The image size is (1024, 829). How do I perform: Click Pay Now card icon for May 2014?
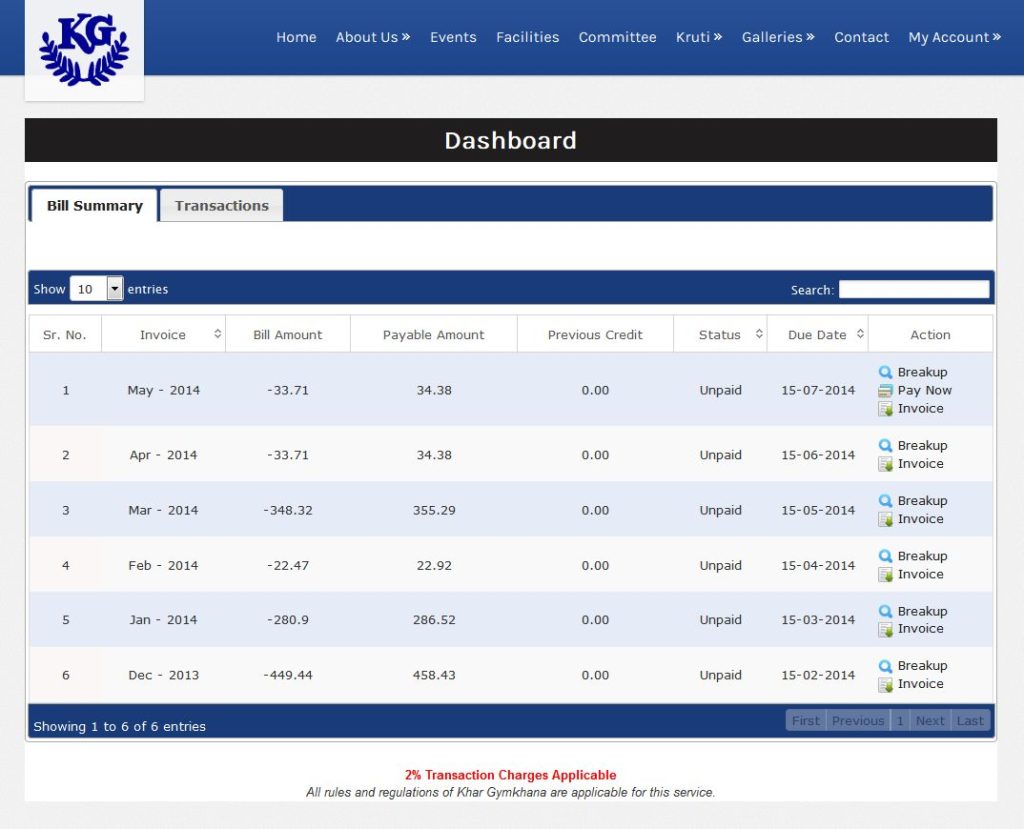(885, 391)
